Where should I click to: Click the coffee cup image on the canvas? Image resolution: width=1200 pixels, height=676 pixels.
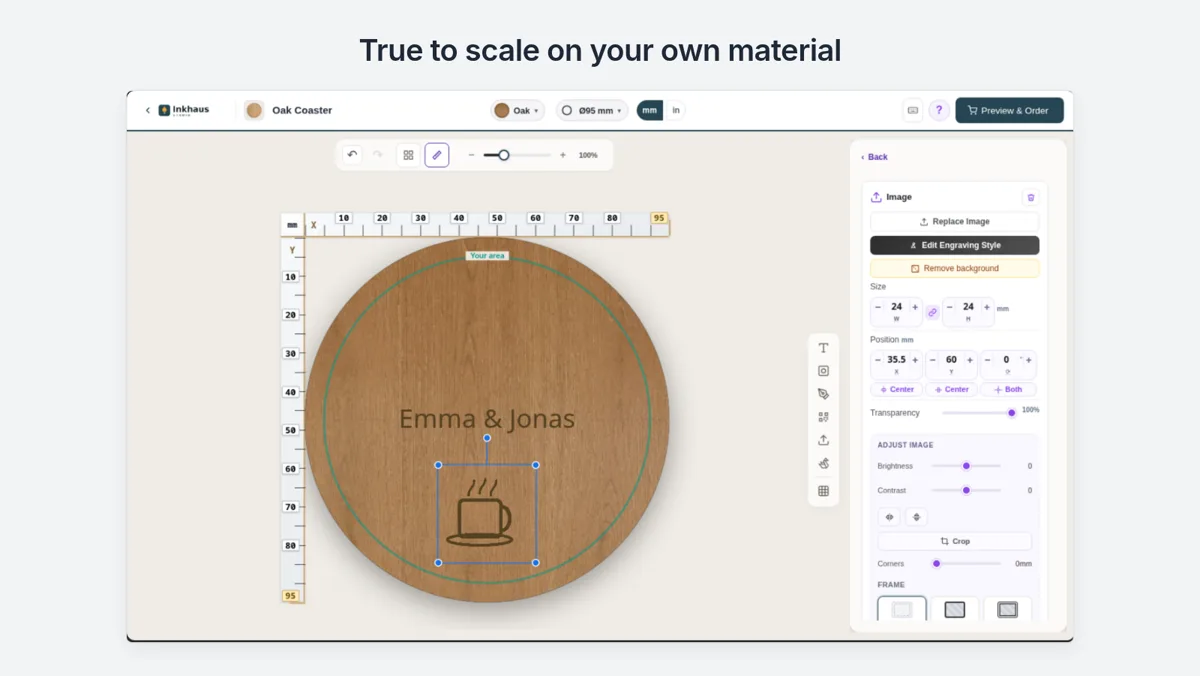click(485, 513)
